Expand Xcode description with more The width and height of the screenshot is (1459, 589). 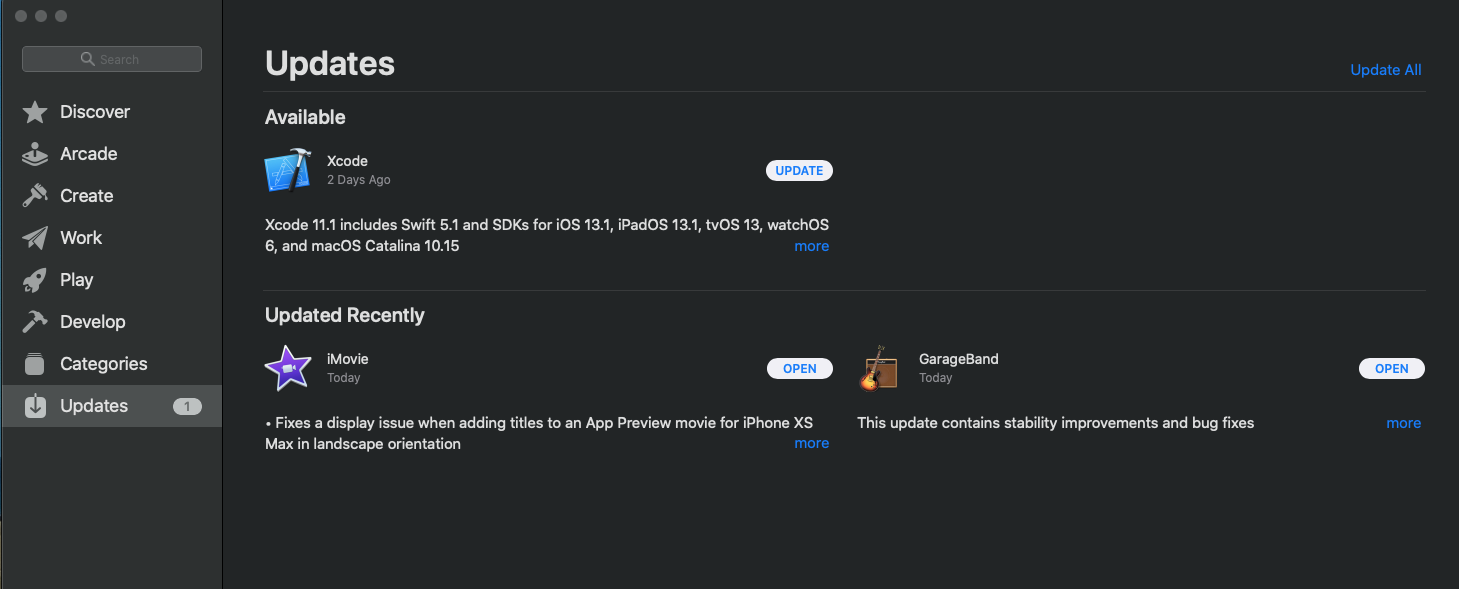point(811,246)
